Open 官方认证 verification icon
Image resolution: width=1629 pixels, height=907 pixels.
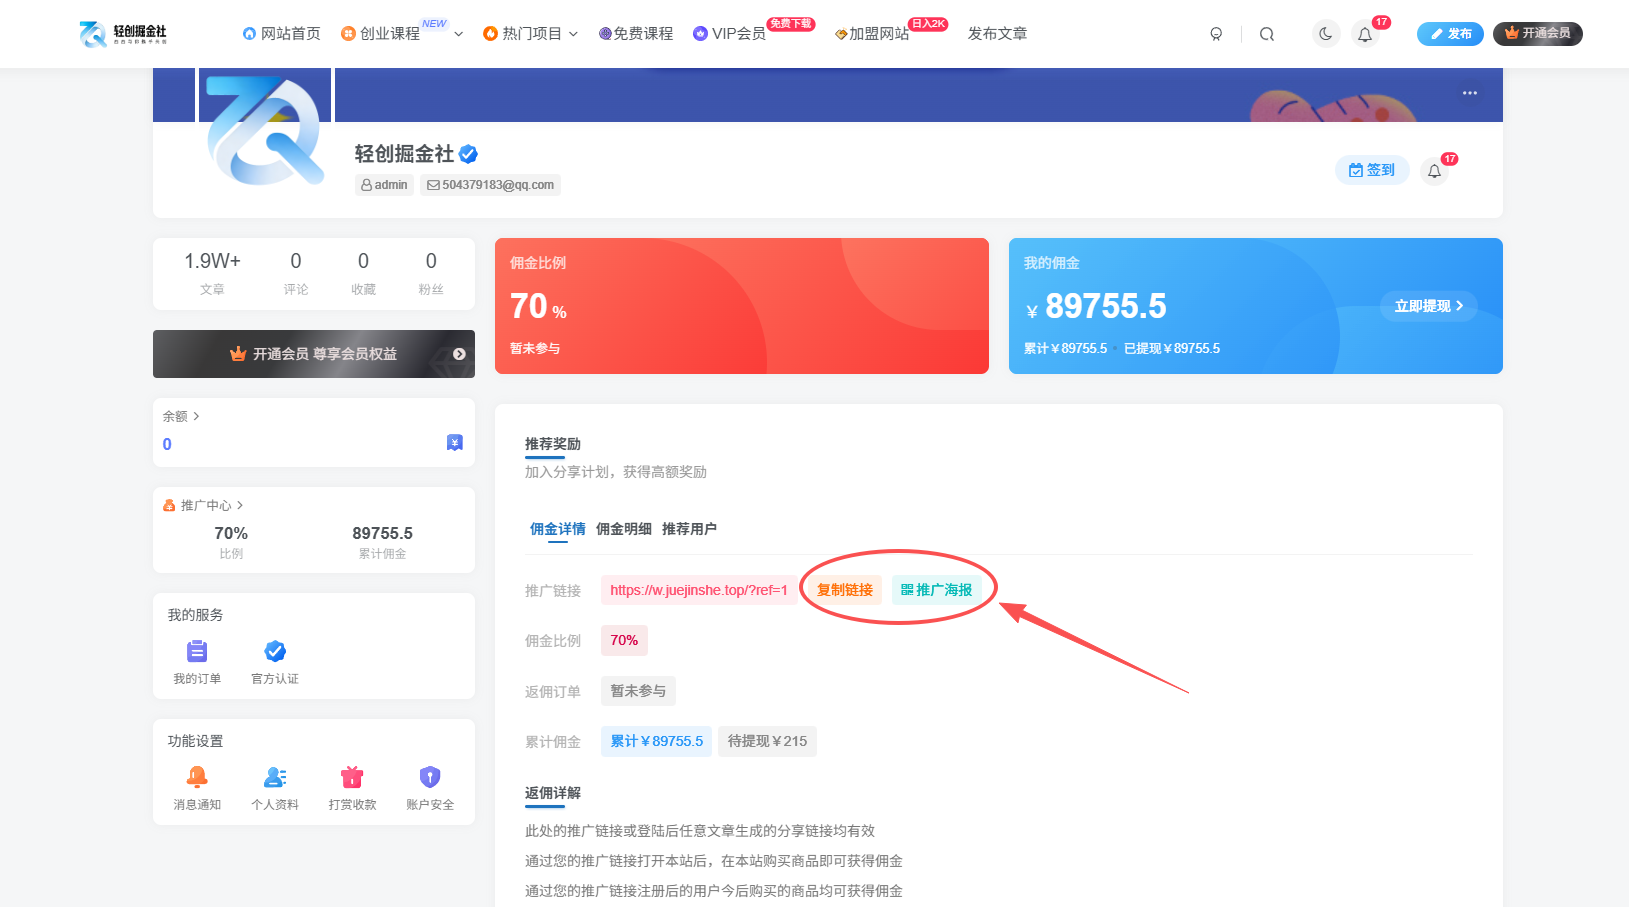coord(275,652)
